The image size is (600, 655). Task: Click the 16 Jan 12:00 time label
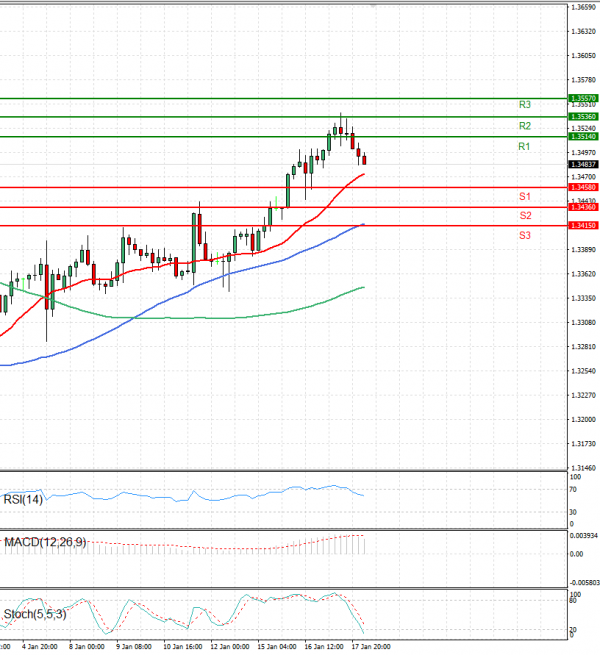coord(324,647)
